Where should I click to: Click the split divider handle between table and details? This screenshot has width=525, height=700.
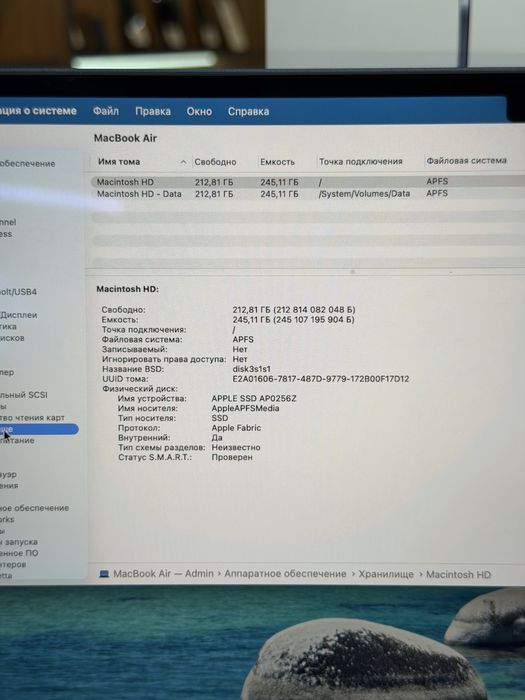352,271
